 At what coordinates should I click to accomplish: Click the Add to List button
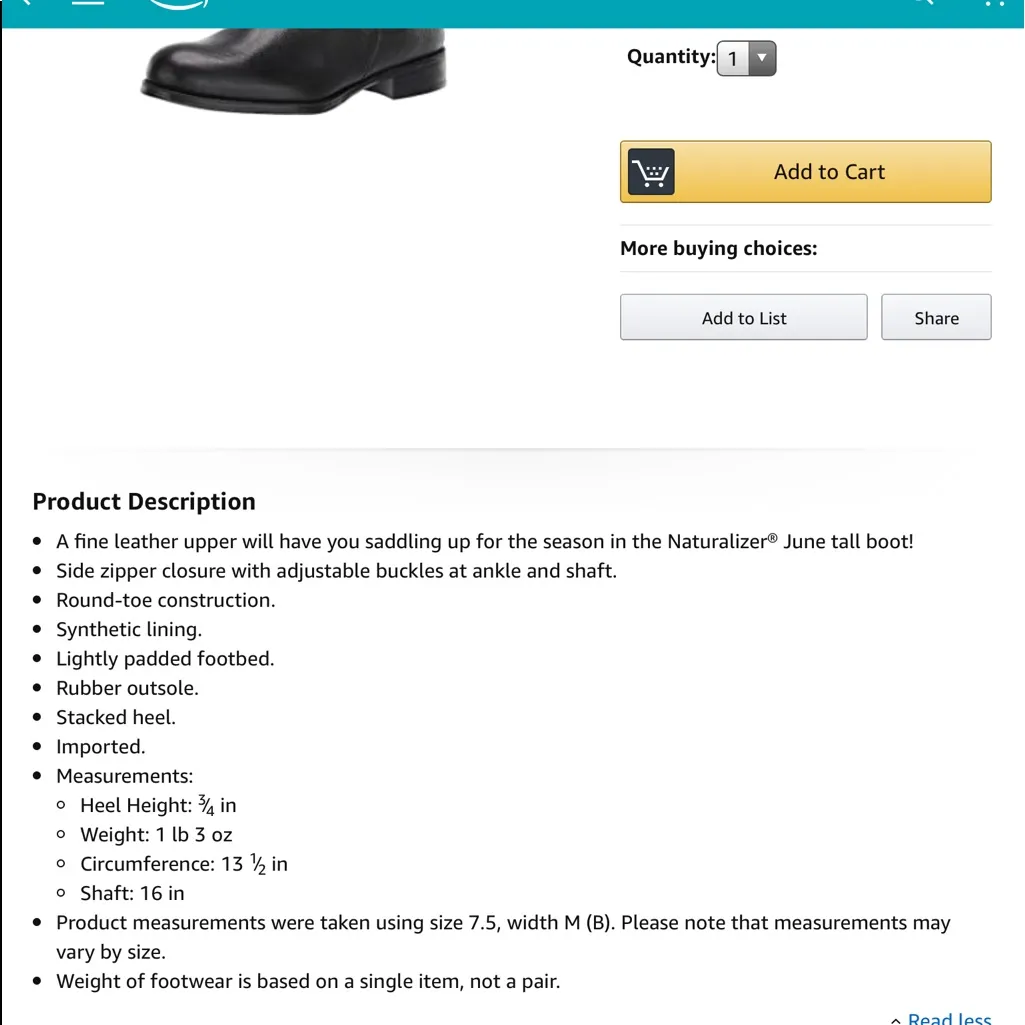[x=743, y=318]
